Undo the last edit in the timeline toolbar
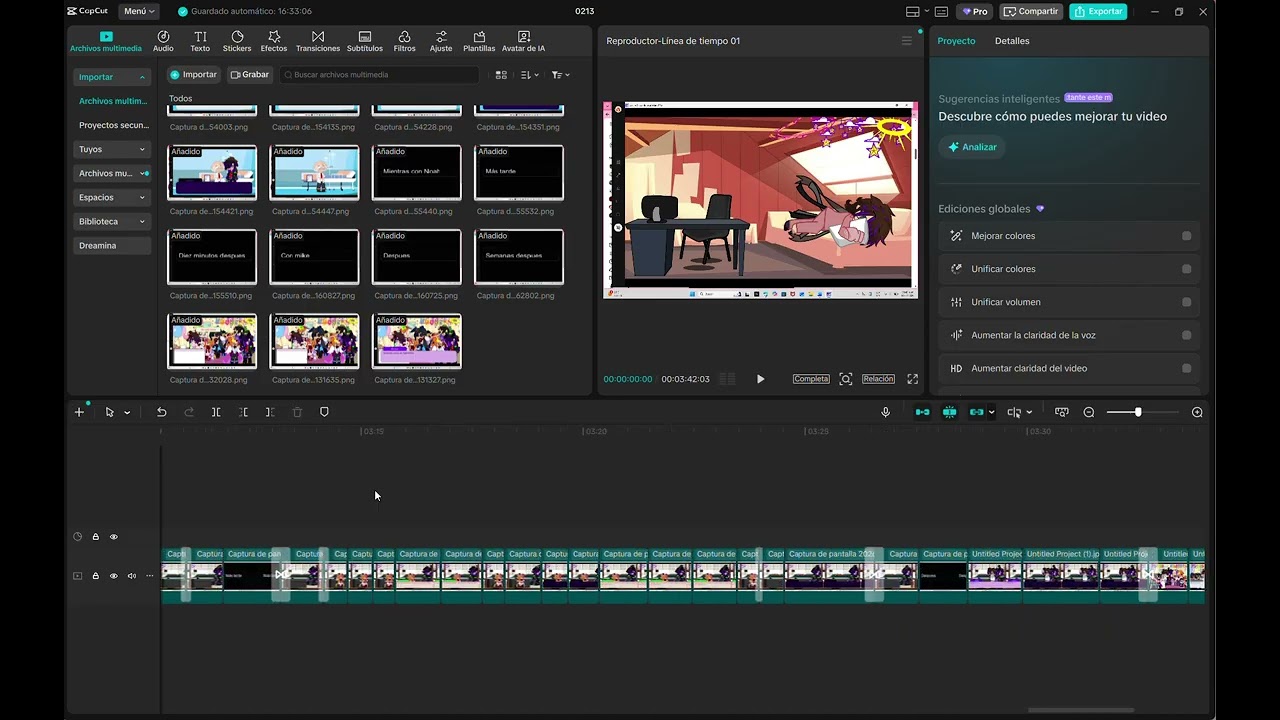The height and width of the screenshot is (720, 1280). [x=161, y=412]
